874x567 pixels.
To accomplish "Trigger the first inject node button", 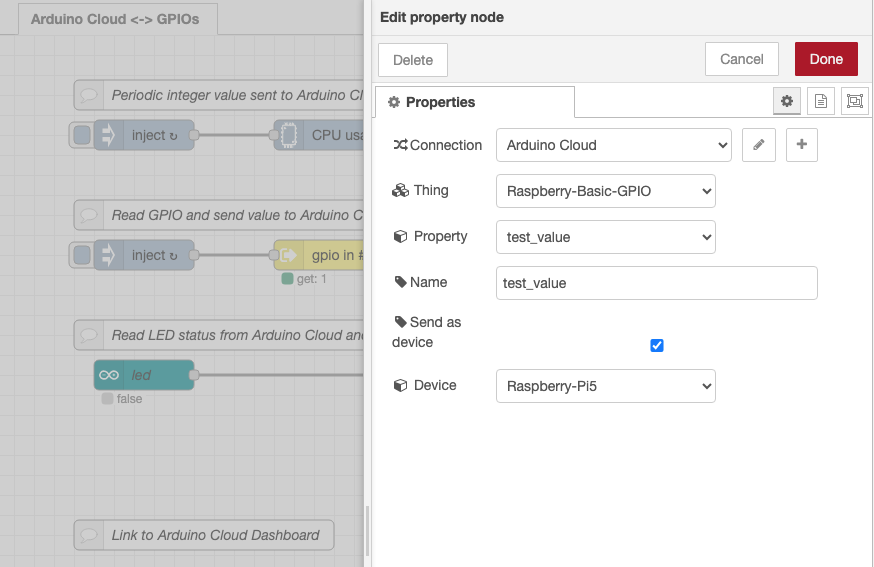I will (82, 135).
